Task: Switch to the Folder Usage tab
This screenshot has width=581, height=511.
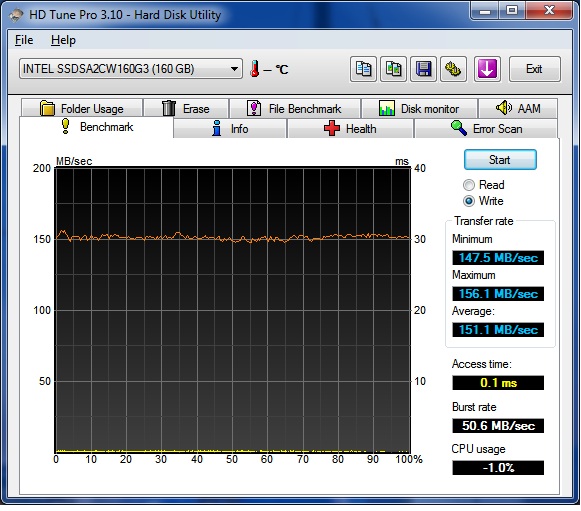Action: [x=82, y=109]
